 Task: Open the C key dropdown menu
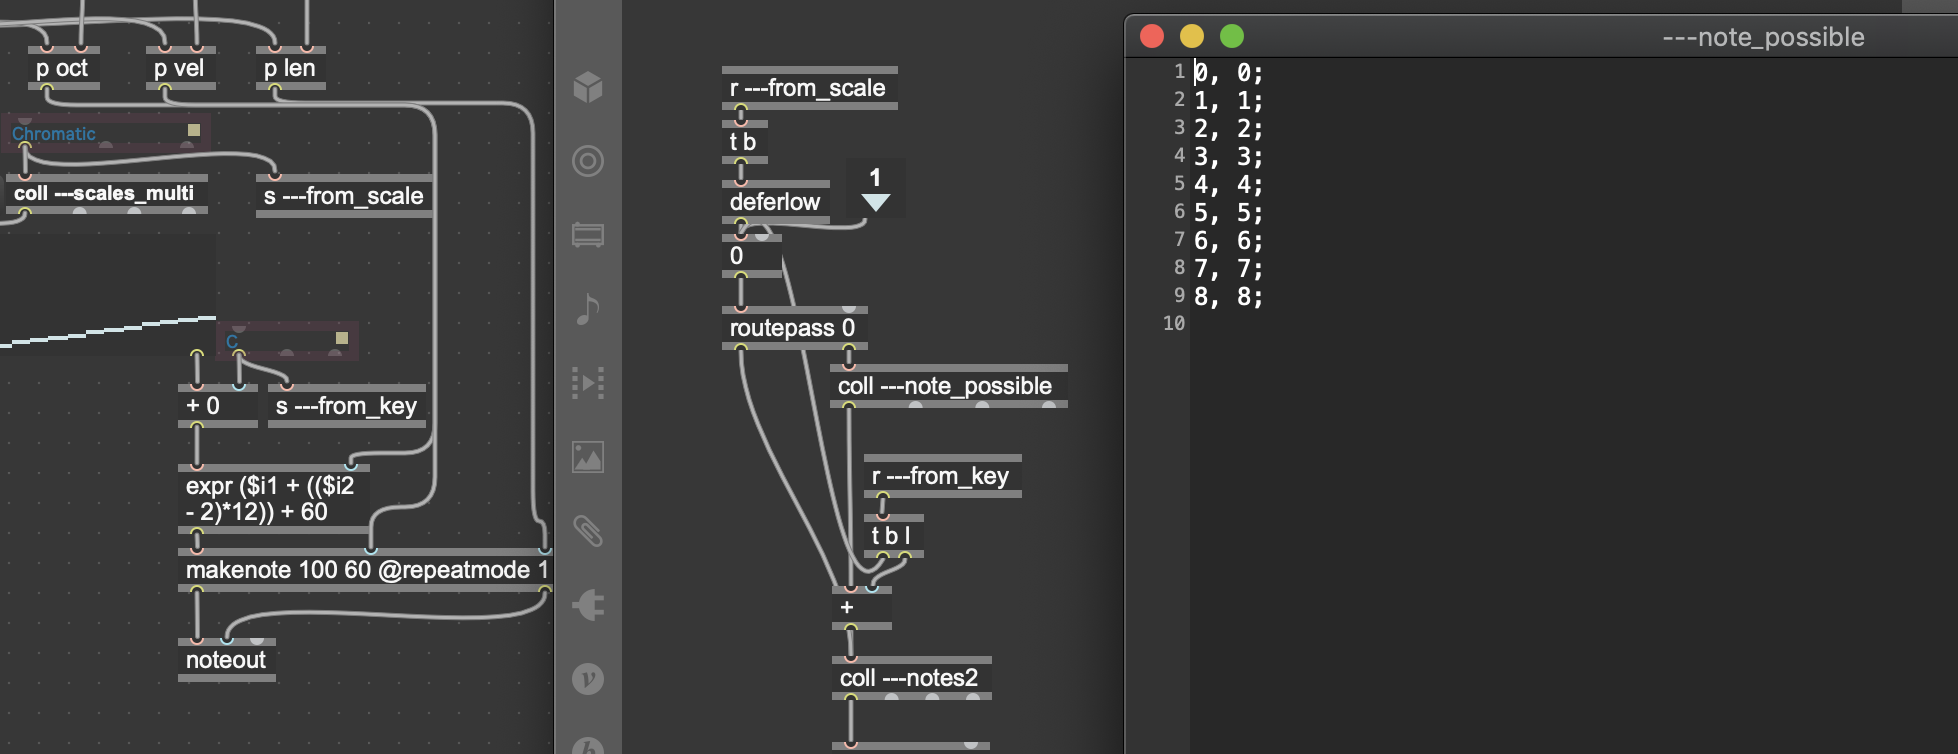point(287,340)
